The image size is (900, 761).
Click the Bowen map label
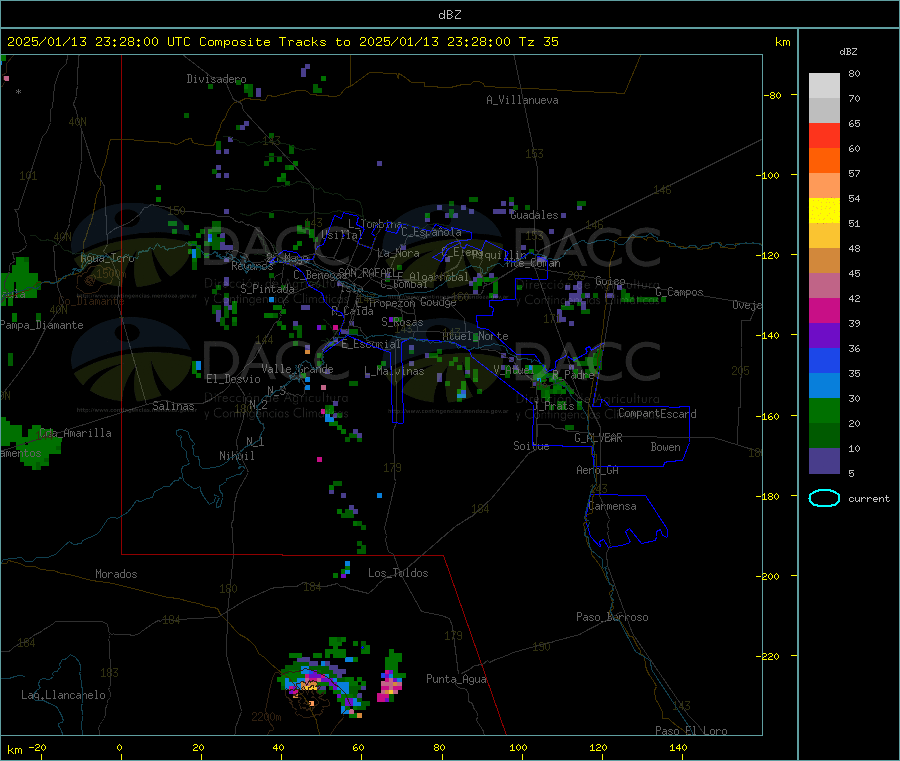pyautogui.click(x=665, y=447)
